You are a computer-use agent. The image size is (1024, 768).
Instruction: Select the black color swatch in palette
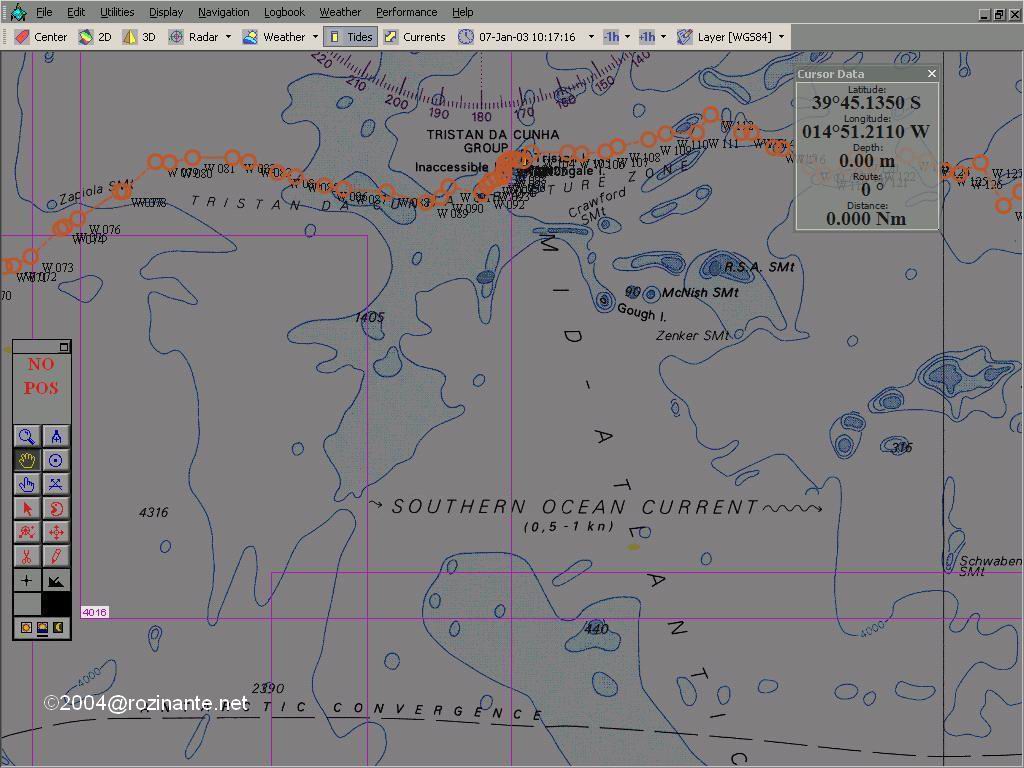56,604
